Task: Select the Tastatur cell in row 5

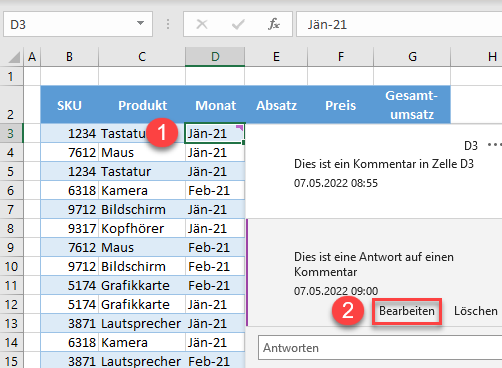Action: tap(142, 171)
